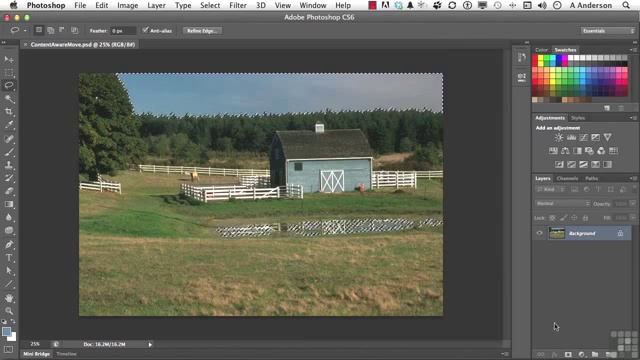Open the status bar info arrow menu

[150, 344]
